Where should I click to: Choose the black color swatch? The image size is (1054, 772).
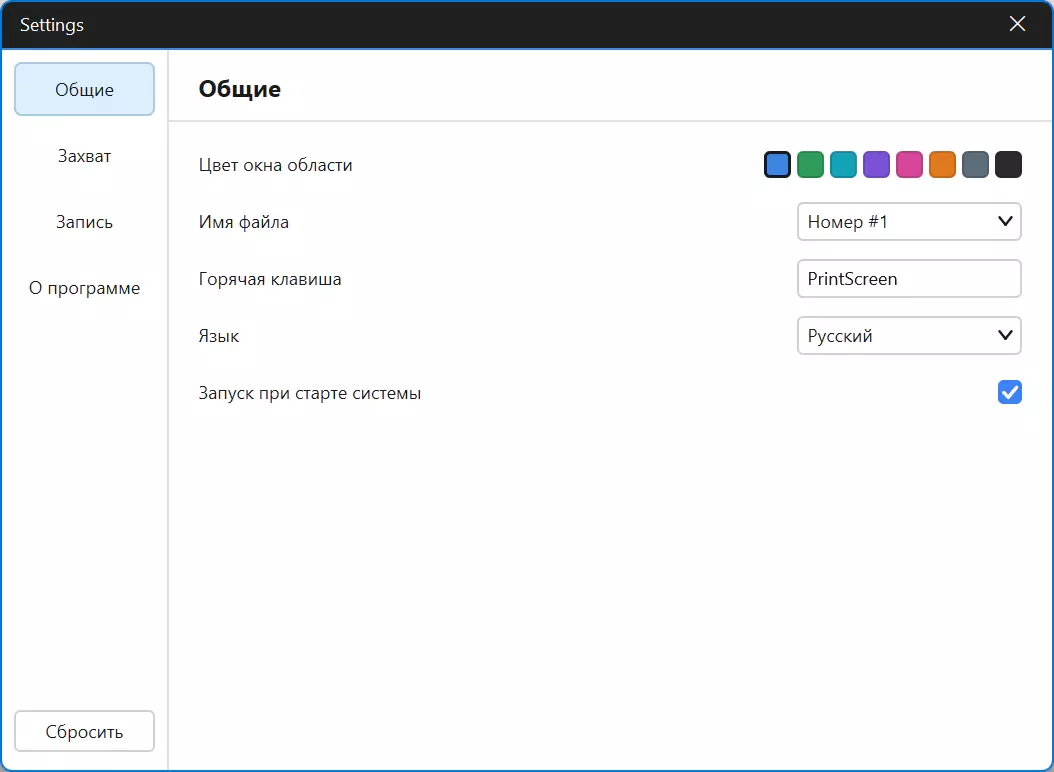click(x=1008, y=165)
